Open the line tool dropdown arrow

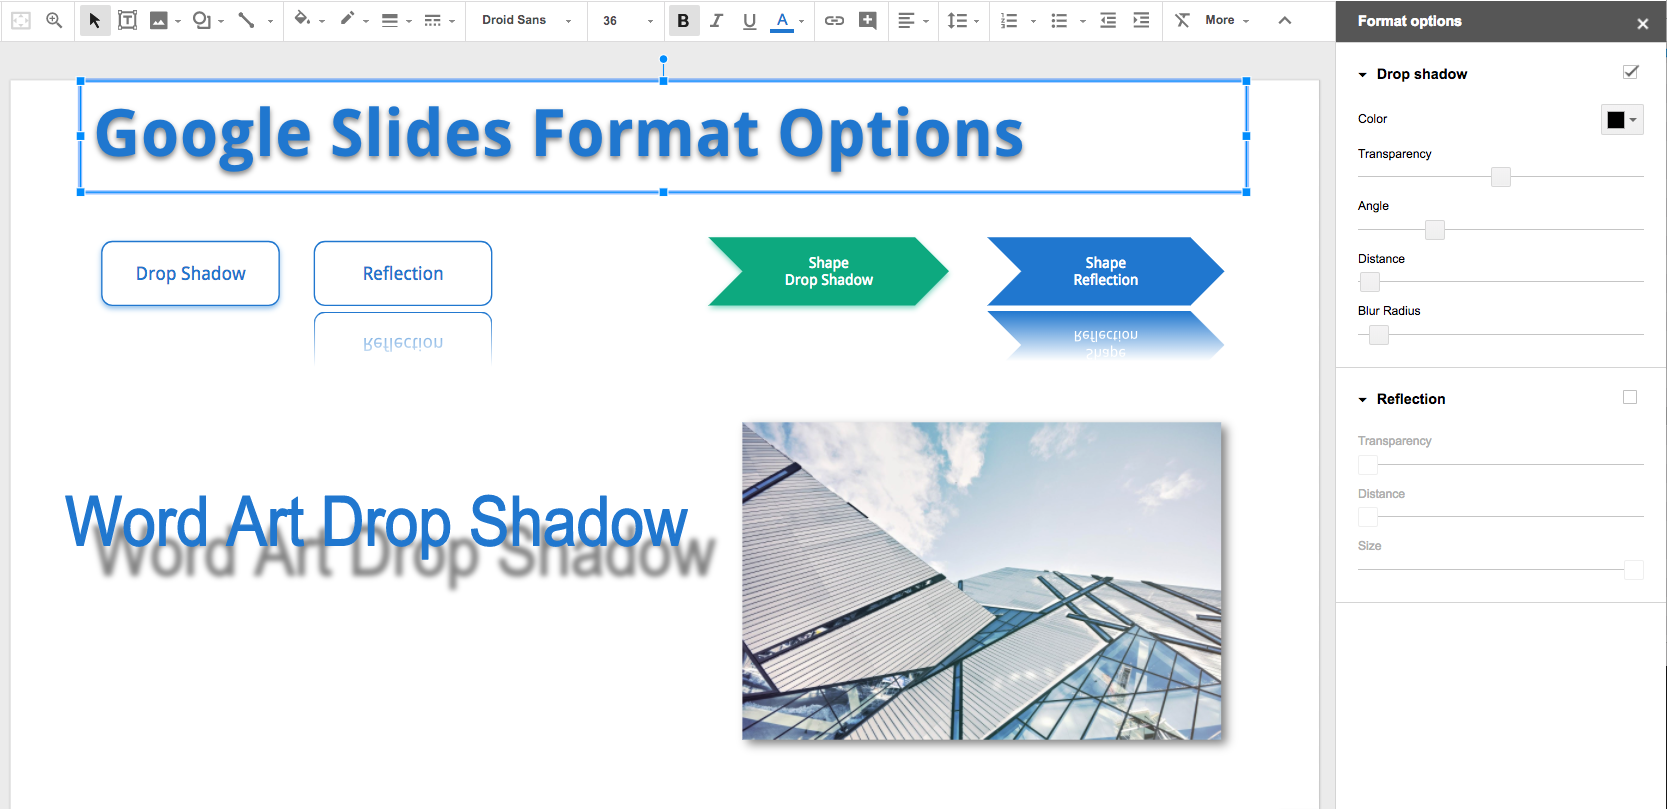(x=270, y=21)
